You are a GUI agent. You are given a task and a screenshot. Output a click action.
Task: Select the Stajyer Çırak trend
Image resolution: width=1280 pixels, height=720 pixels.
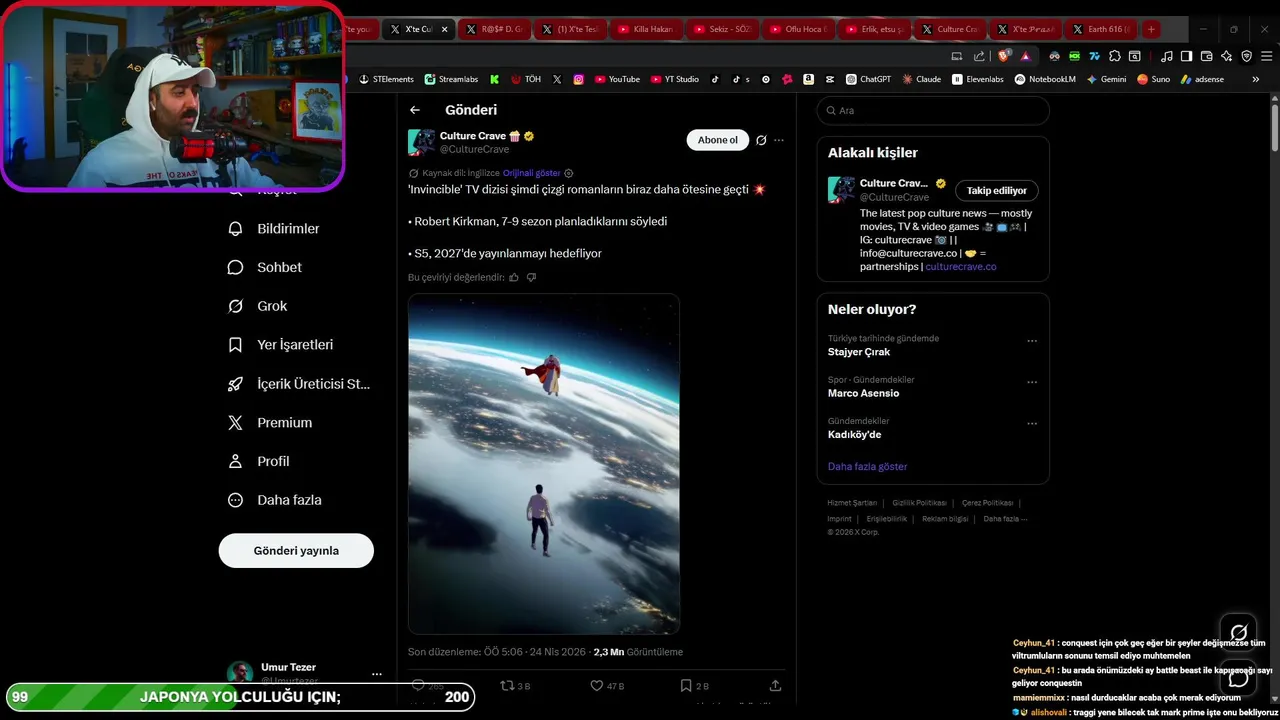[859, 352]
